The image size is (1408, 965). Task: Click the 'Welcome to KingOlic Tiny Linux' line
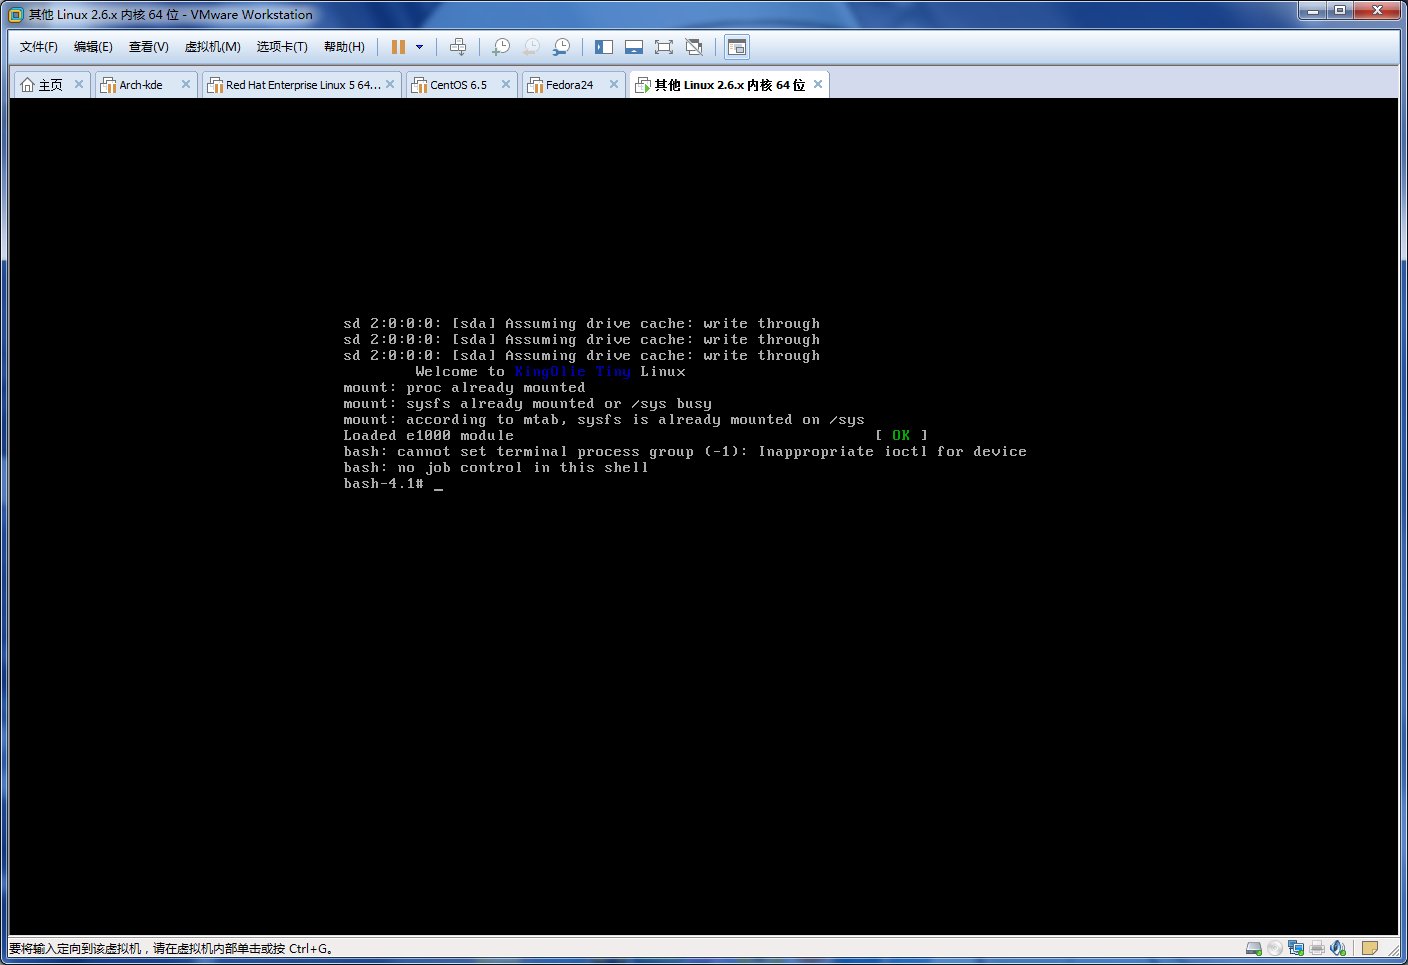pyautogui.click(x=551, y=372)
